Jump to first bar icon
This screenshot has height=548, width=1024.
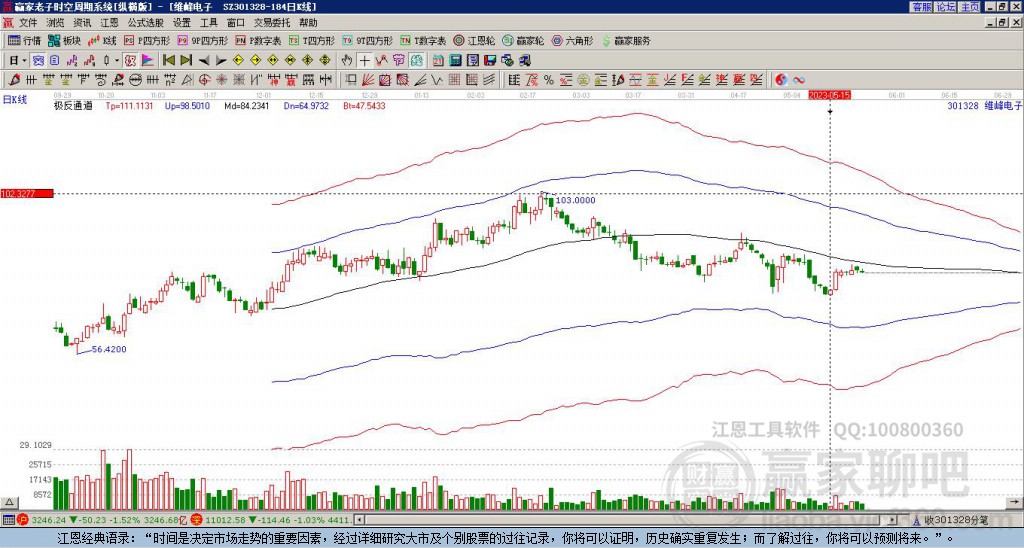(168, 61)
